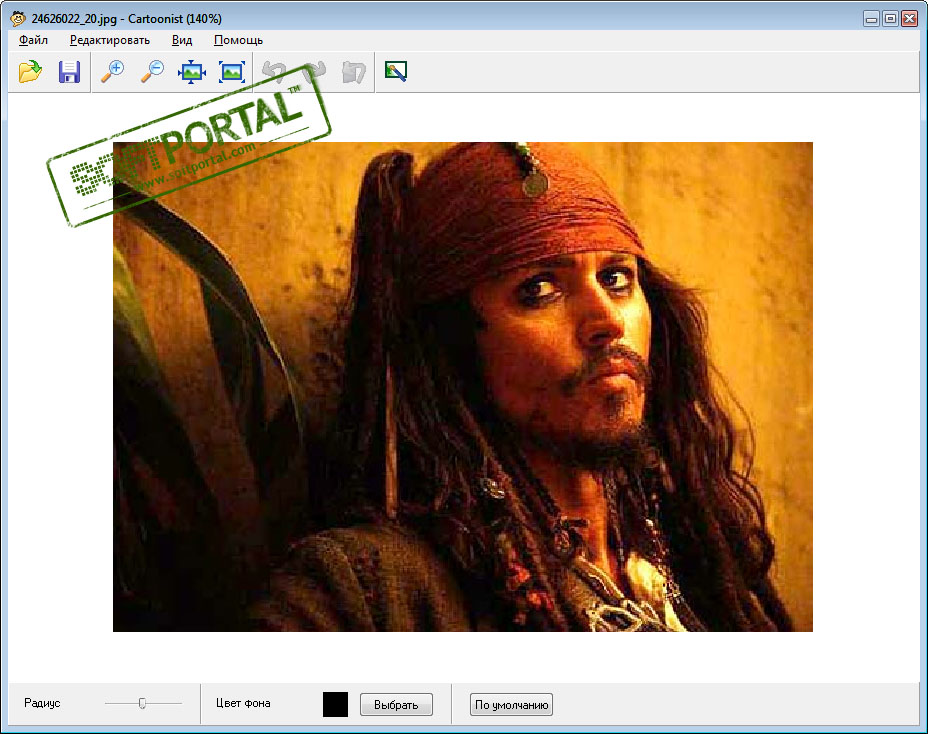Click the Радиус label
Screen dimensions: 928x734
tap(42, 703)
